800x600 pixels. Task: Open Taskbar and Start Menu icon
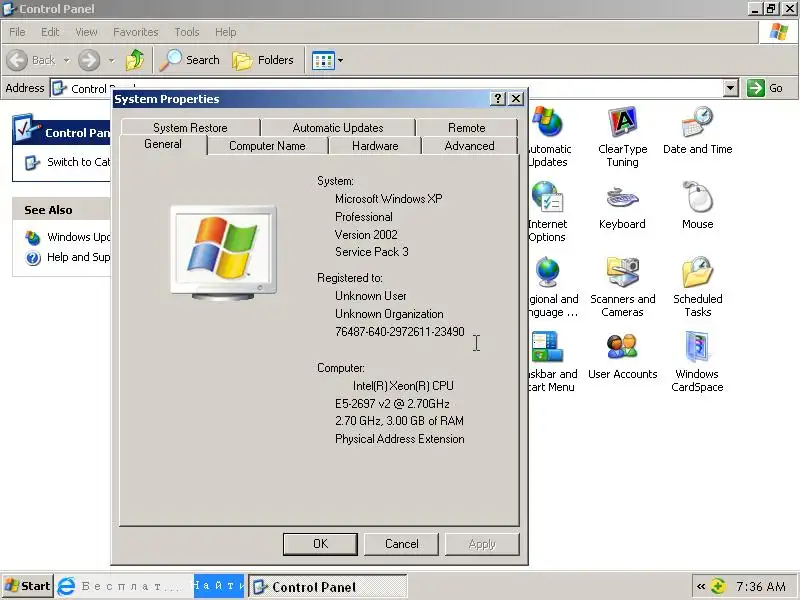[546, 347]
